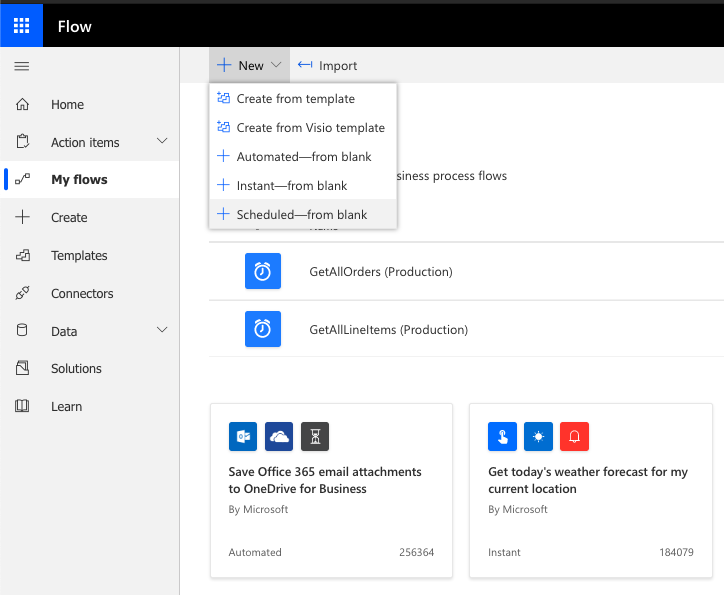Click the Templates icon in sidebar
The width and height of the screenshot is (724, 595).
pos(23,256)
